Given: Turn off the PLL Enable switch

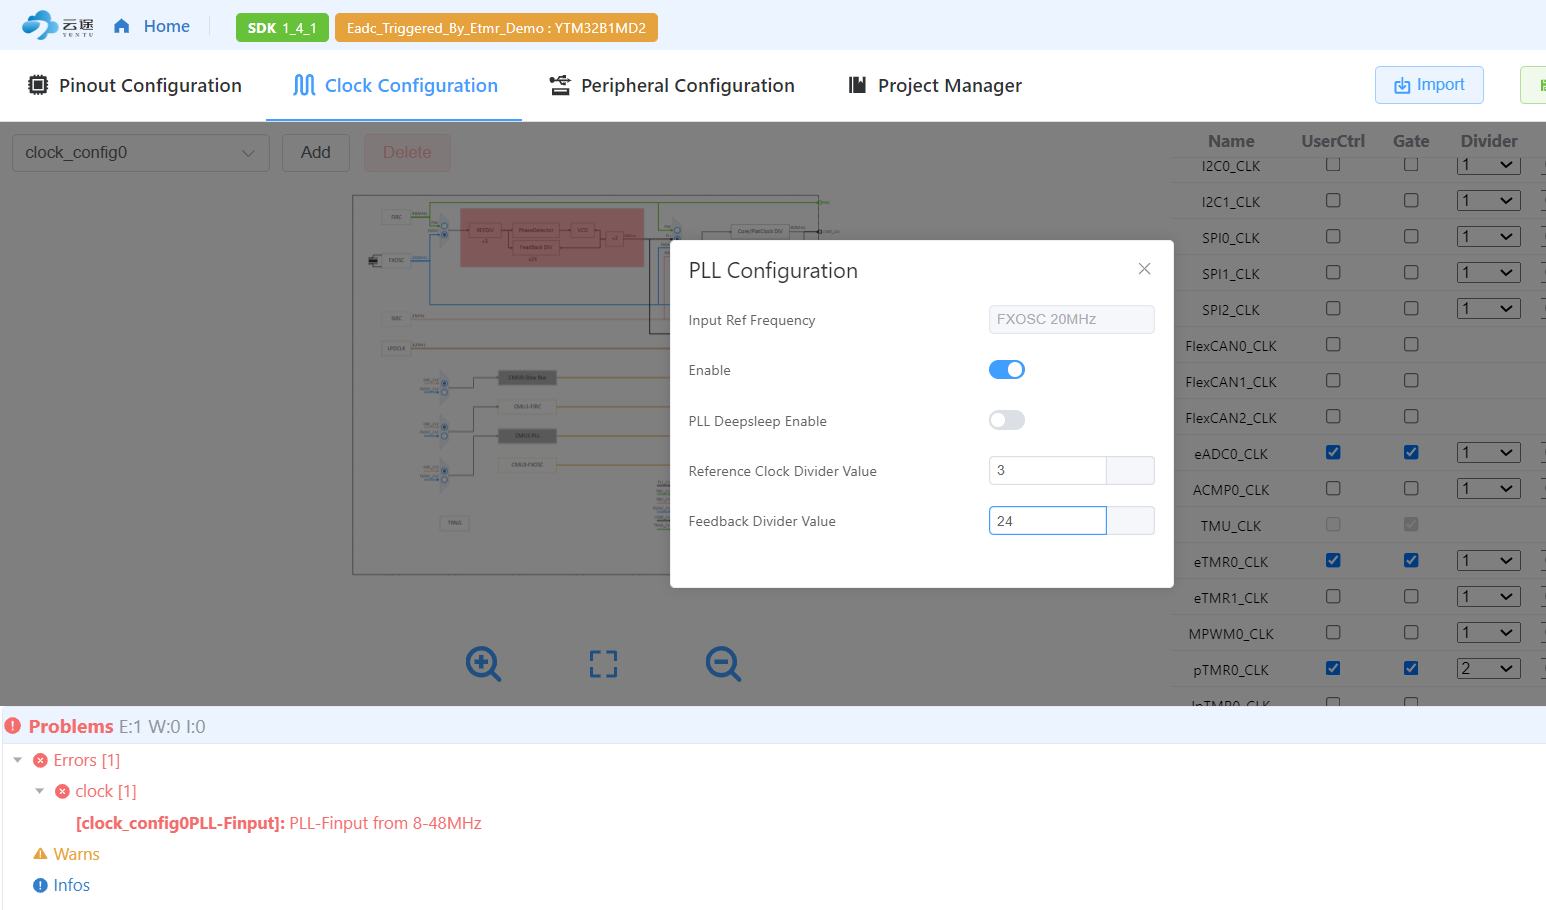Looking at the screenshot, I should 1007,370.
